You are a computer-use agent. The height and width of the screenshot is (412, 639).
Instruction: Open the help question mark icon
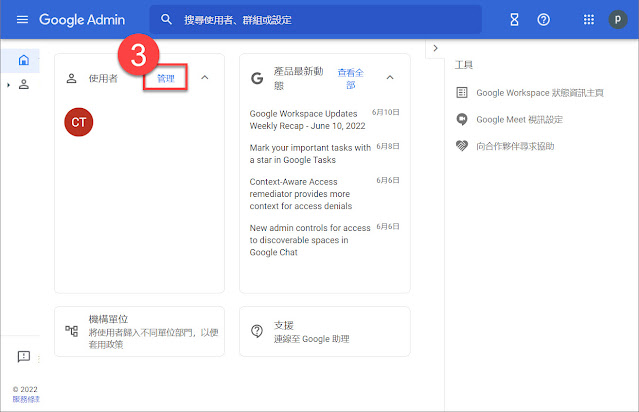pos(543,19)
